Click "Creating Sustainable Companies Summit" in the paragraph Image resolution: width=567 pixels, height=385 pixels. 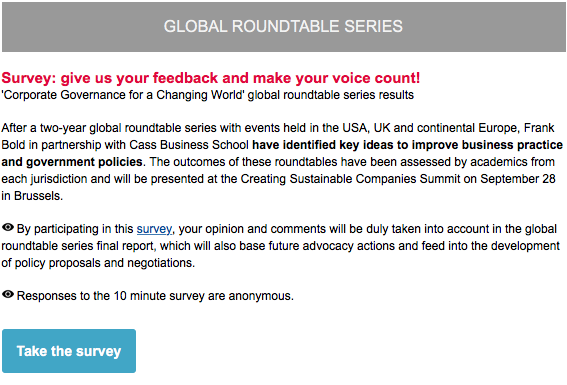[x=350, y=179]
